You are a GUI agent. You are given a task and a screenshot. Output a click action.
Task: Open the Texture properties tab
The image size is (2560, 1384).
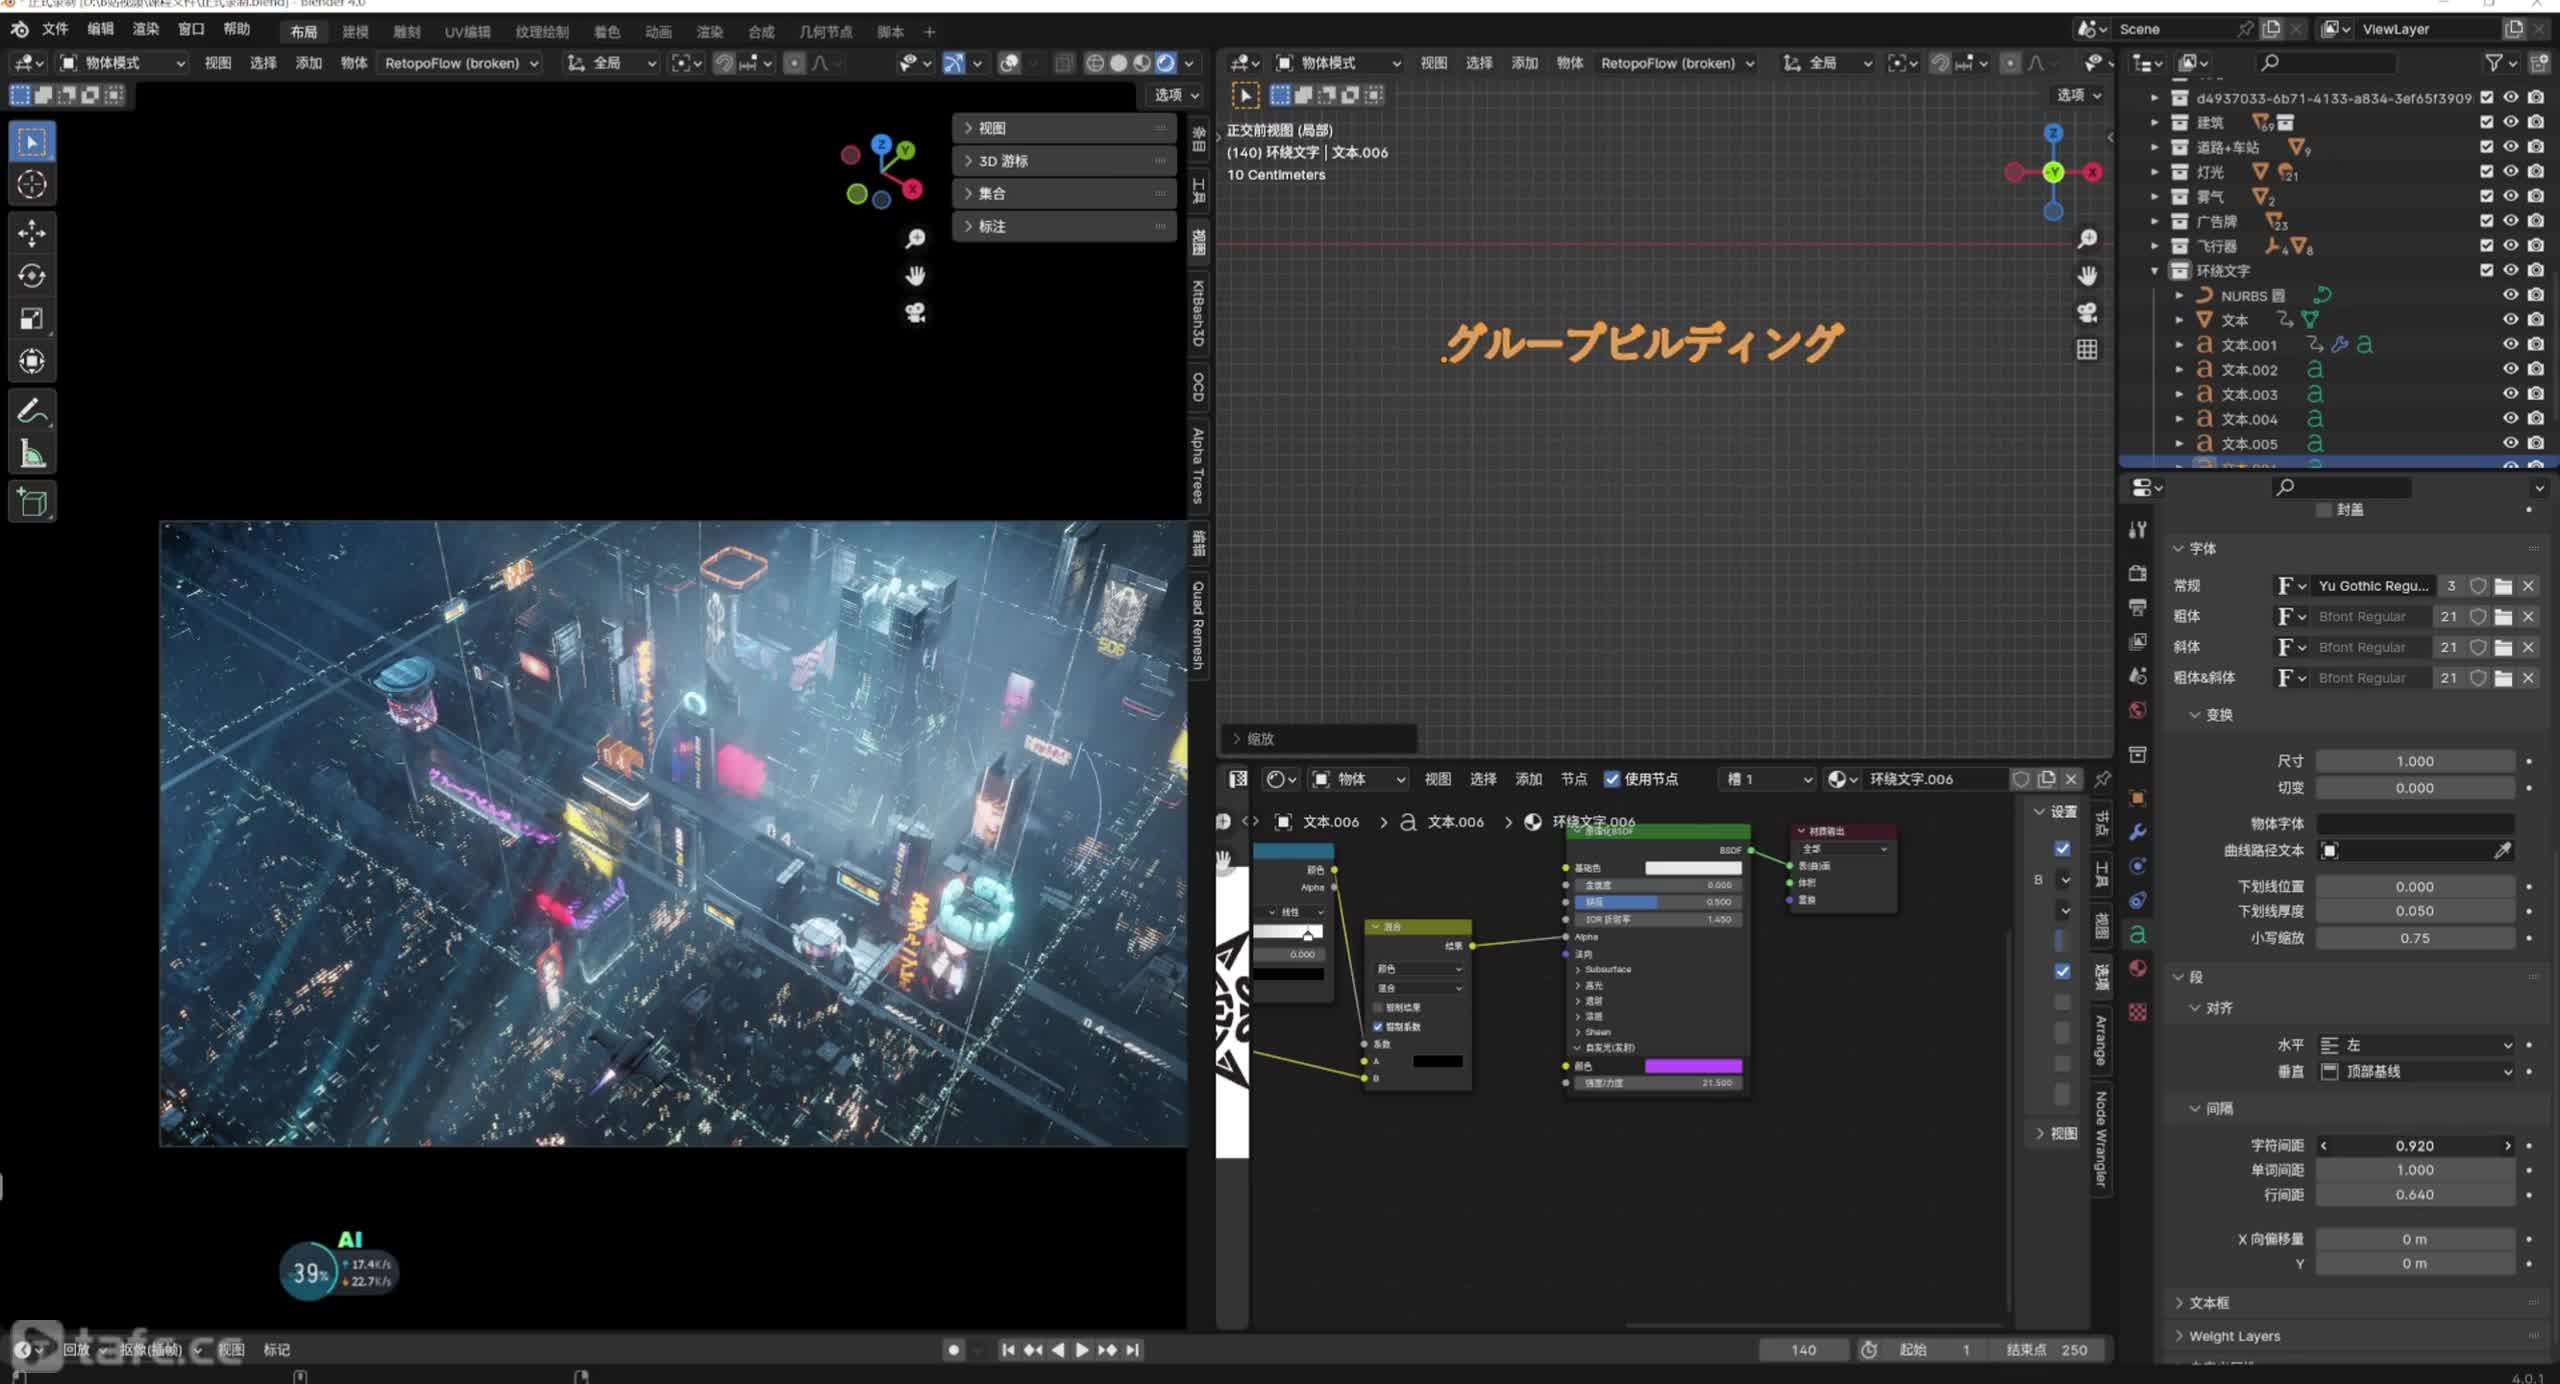tap(2138, 1012)
